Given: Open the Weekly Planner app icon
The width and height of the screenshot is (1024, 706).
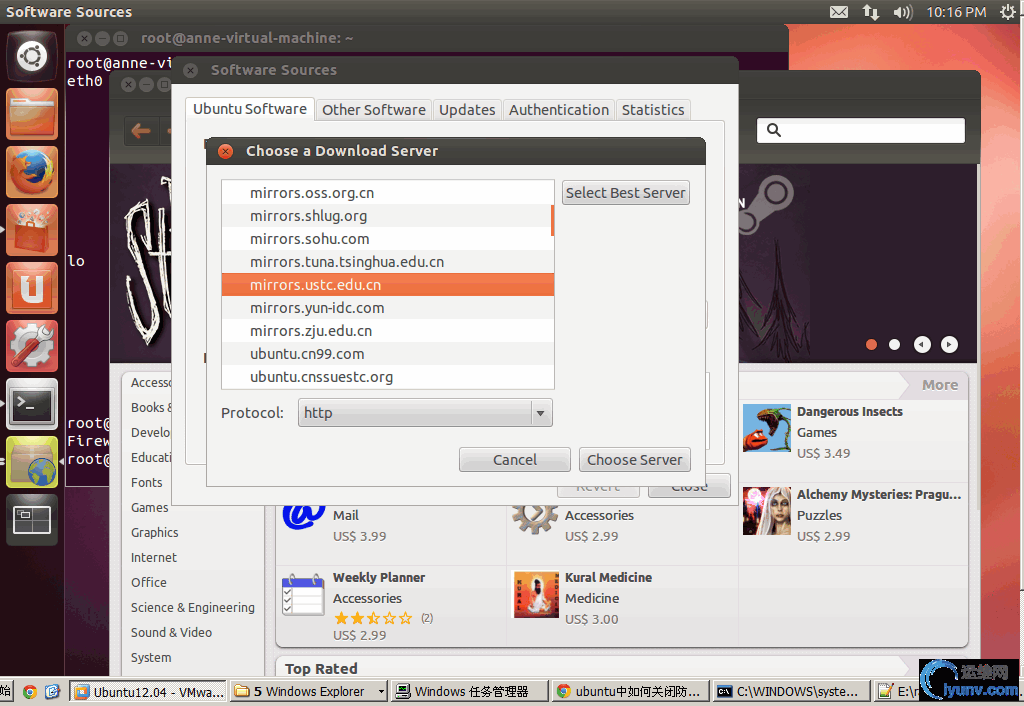Looking at the screenshot, I should pos(303,594).
